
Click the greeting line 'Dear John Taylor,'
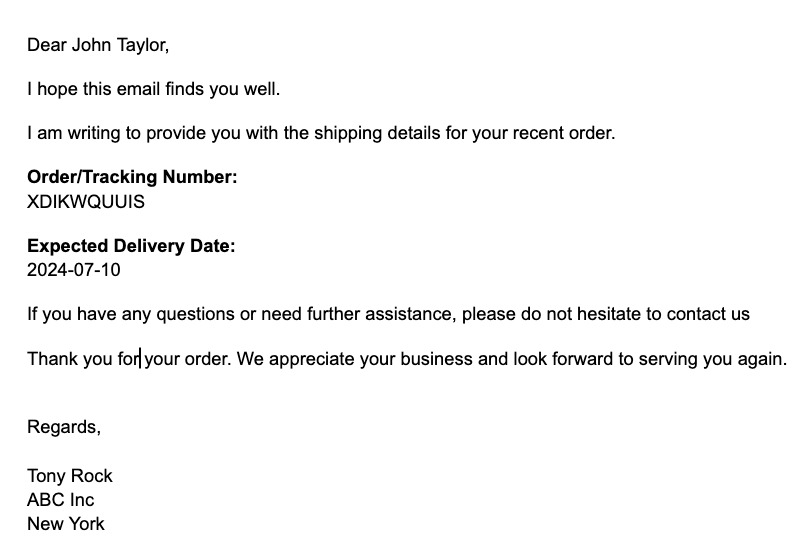tap(98, 45)
